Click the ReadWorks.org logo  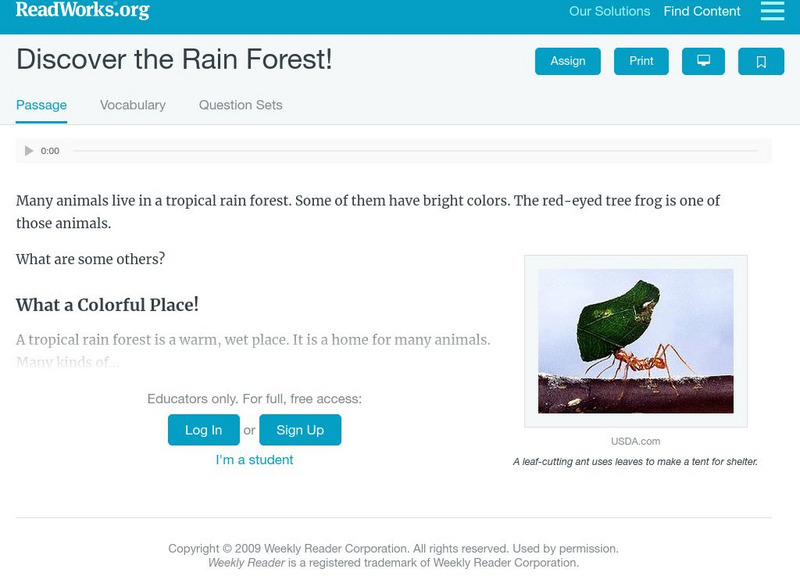pyautogui.click(x=82, y=11)
